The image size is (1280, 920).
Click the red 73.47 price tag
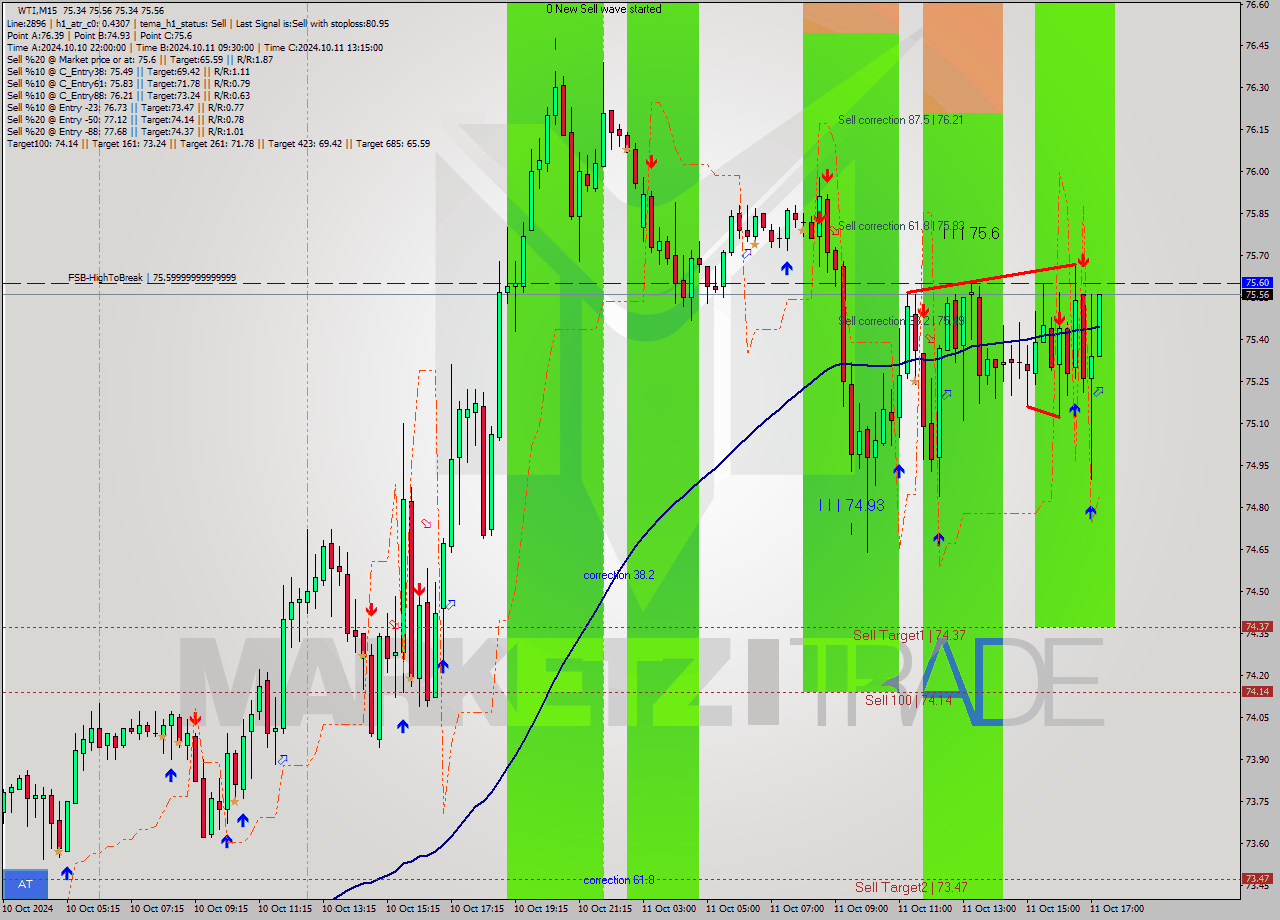[x=1257, y=879]
